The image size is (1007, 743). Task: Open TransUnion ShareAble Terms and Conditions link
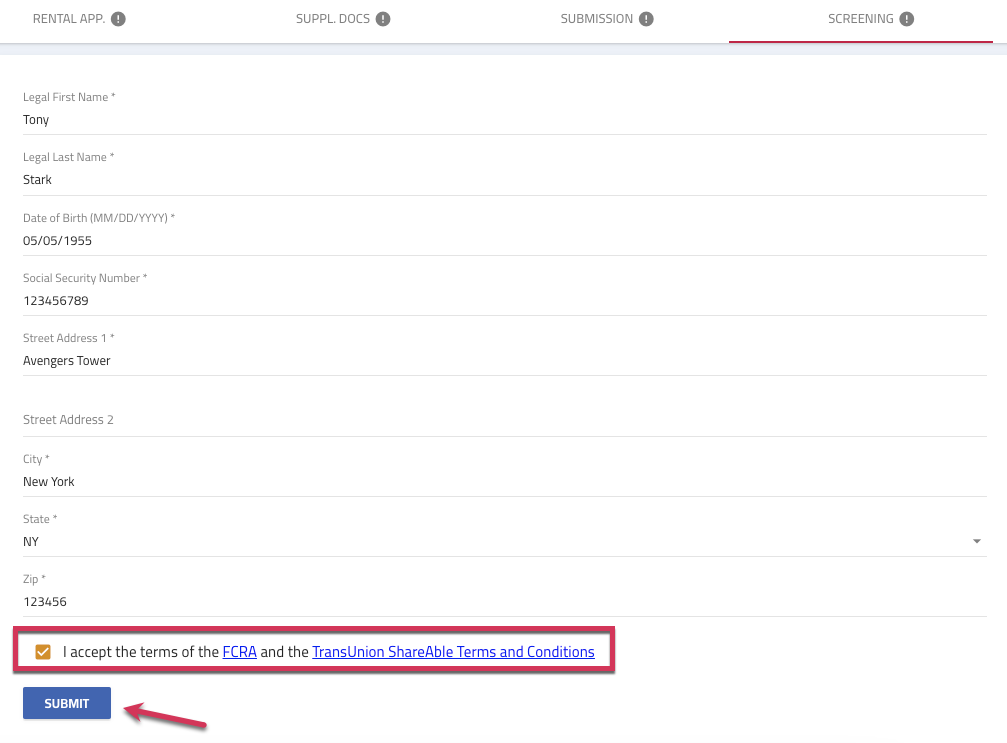pyautogui.click(x=453, y=652)
